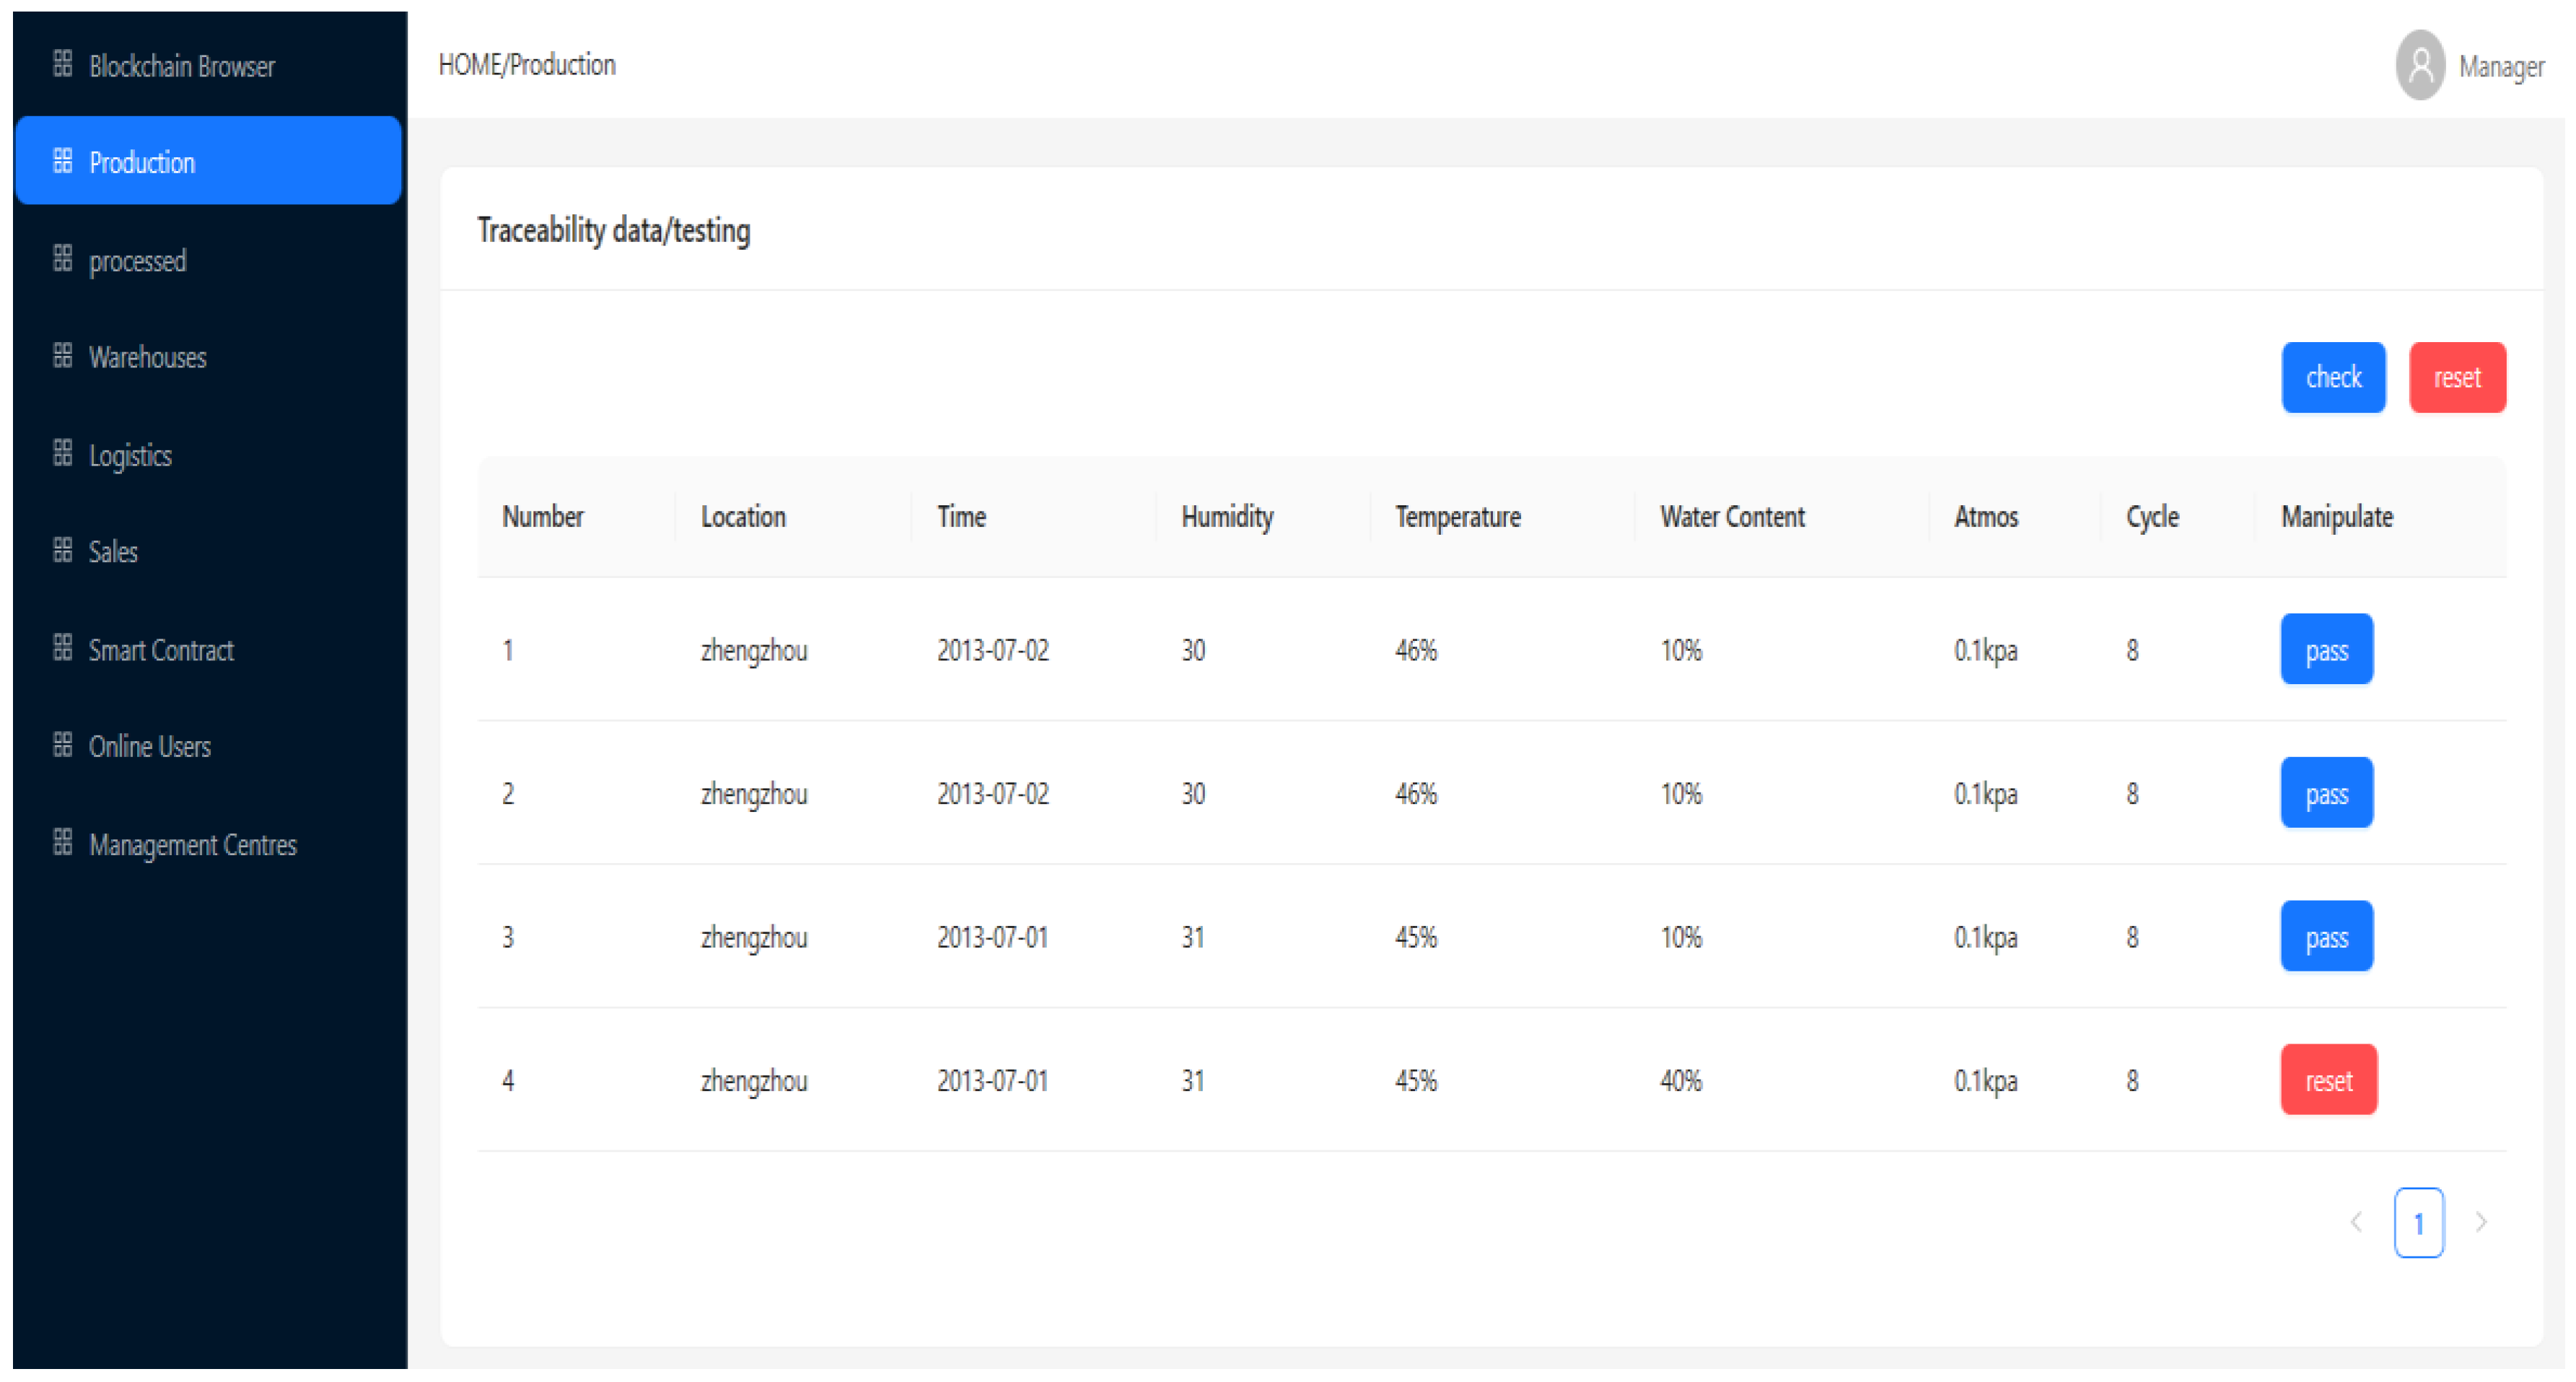Click the grid icon beside Sales
2576x1382 pixels.
tap(62, 550)
